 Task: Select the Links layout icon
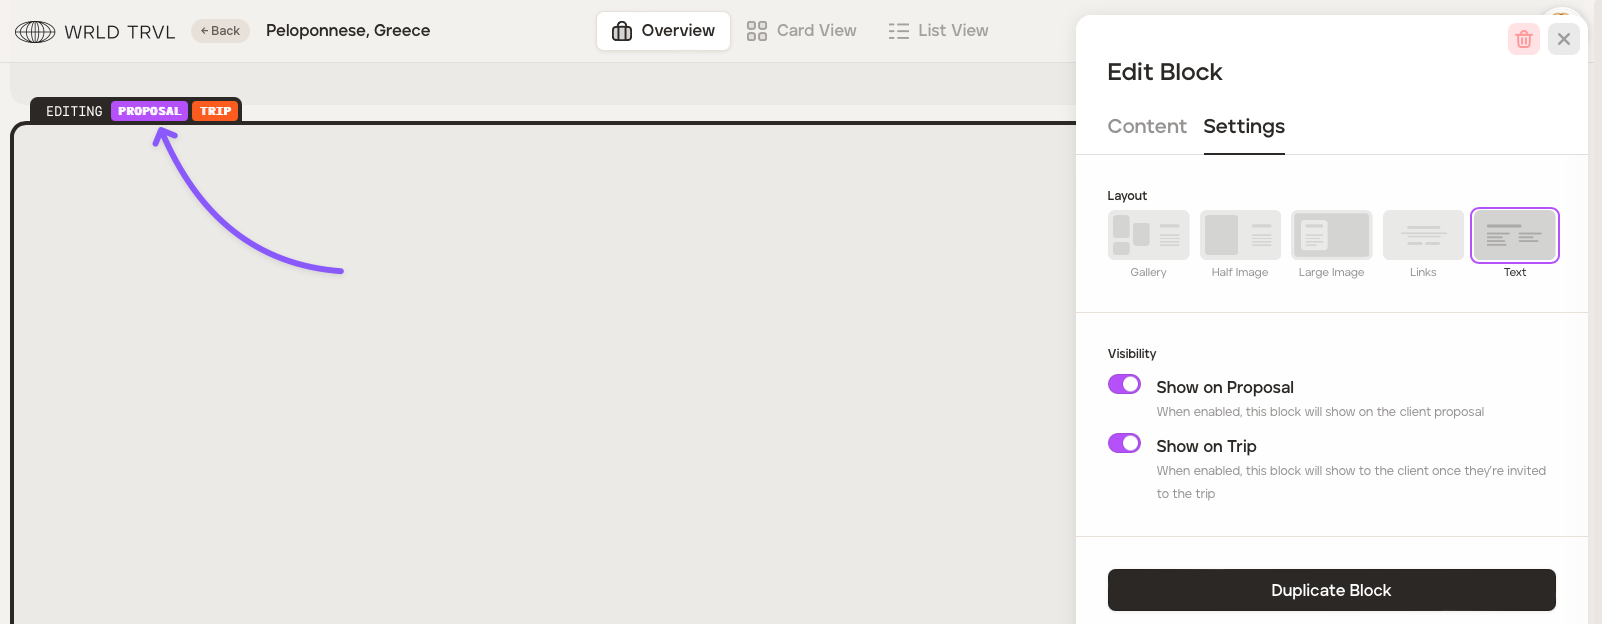[1423, 235]
